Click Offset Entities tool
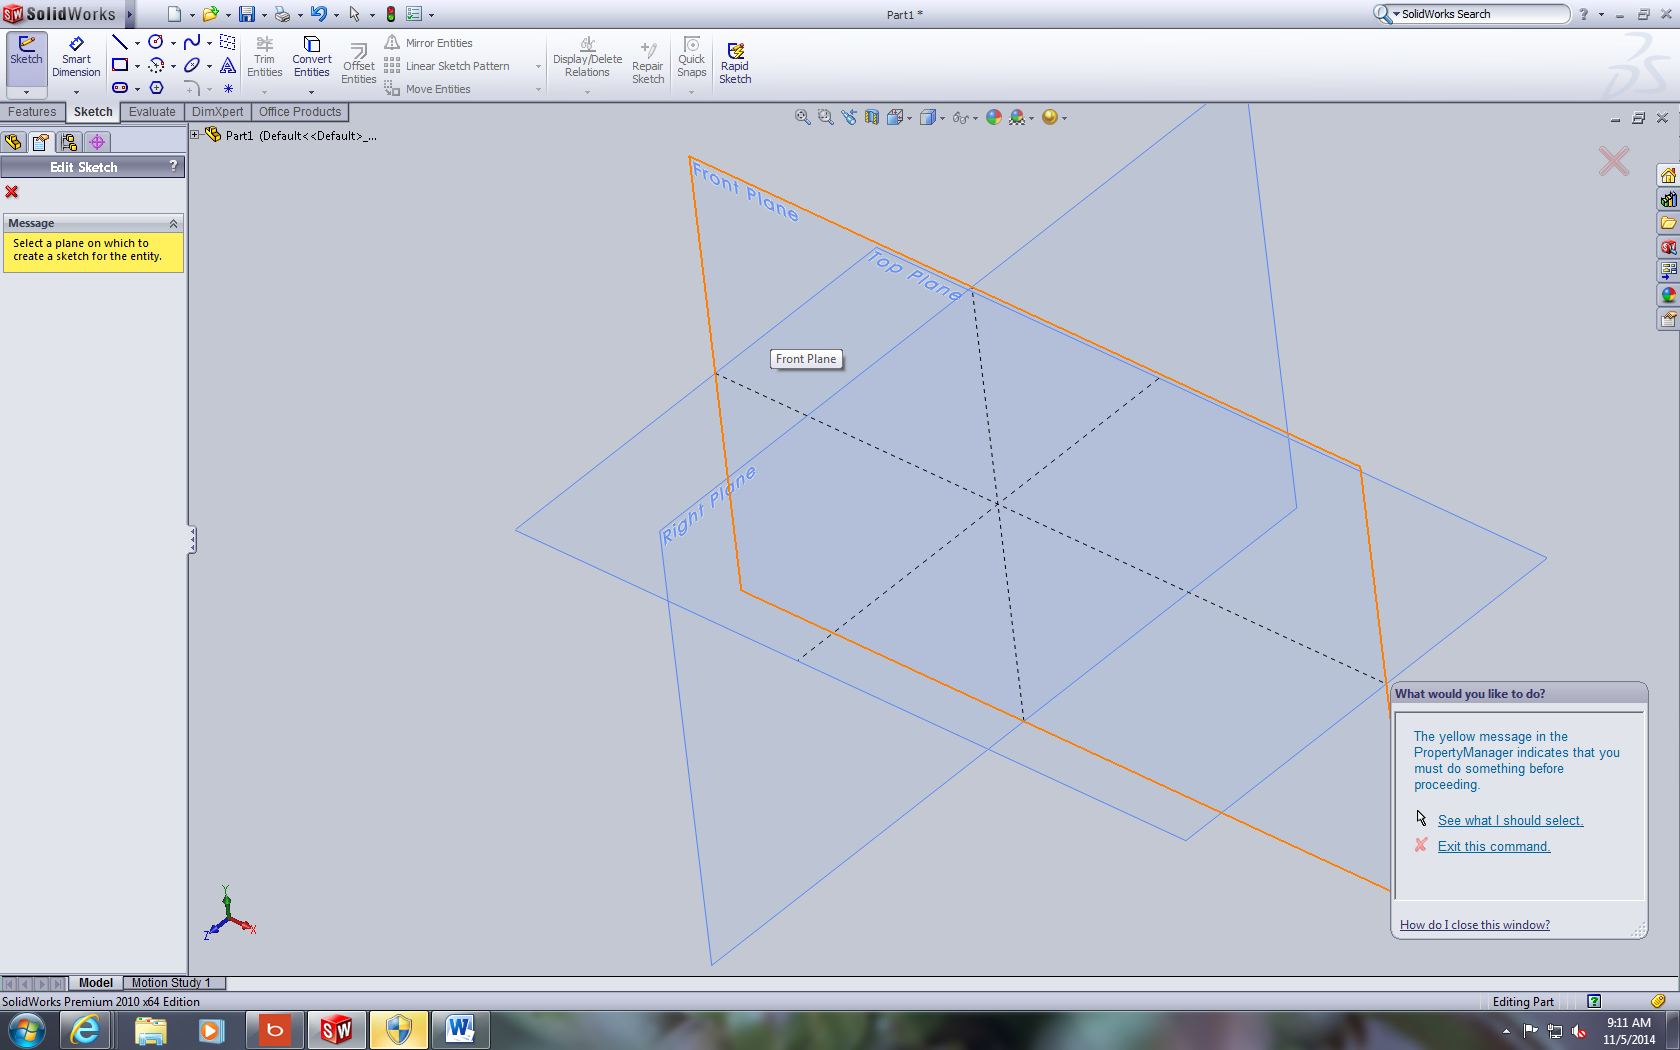1680x1050 pixels. [x=359, y=64]
